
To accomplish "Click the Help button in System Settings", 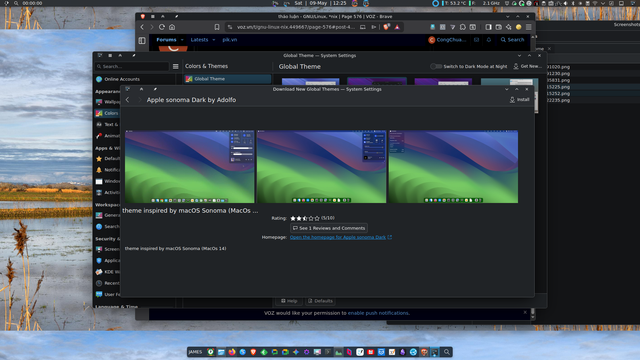I will (289, 301).
